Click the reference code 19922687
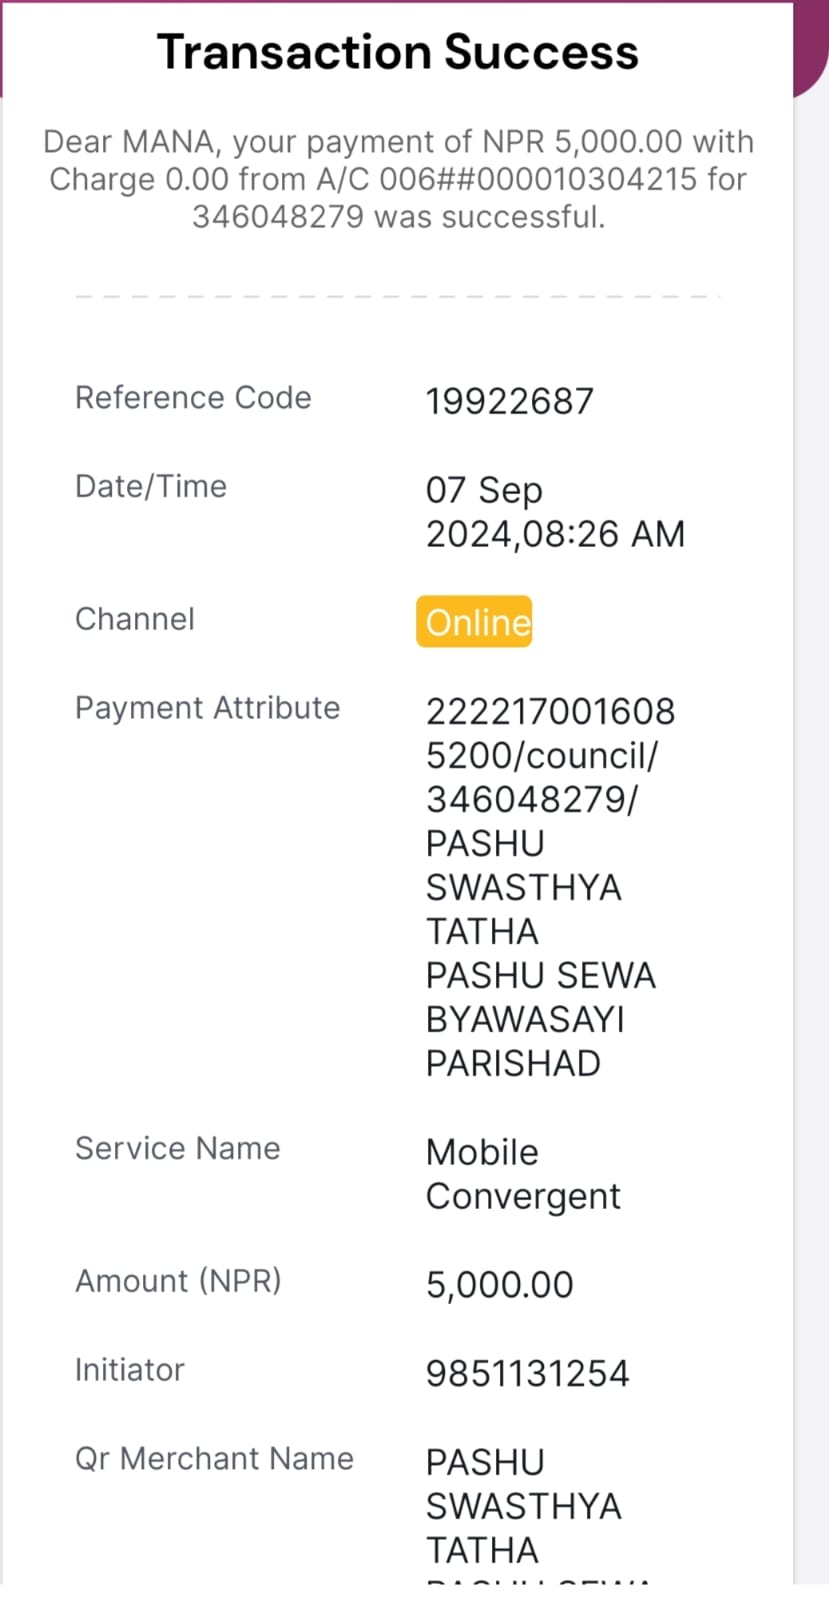829x1600 pixels. click(x=509, y=402)
